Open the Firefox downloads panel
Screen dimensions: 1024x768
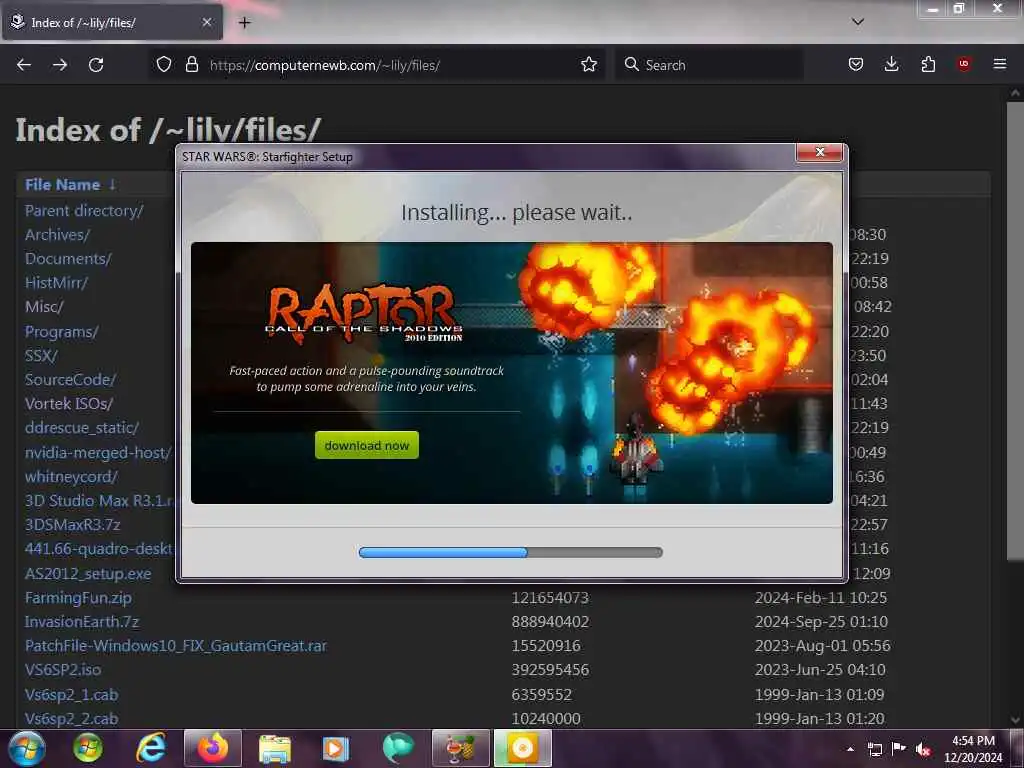click(x=891, y=65)
